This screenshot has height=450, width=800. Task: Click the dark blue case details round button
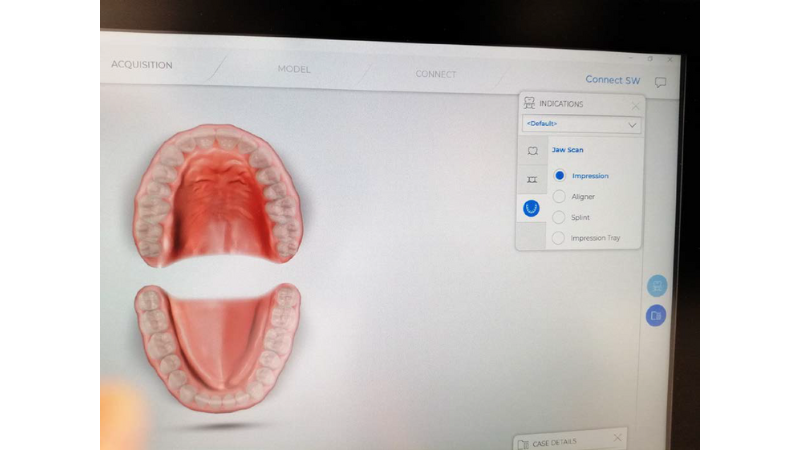pos(656,315)
